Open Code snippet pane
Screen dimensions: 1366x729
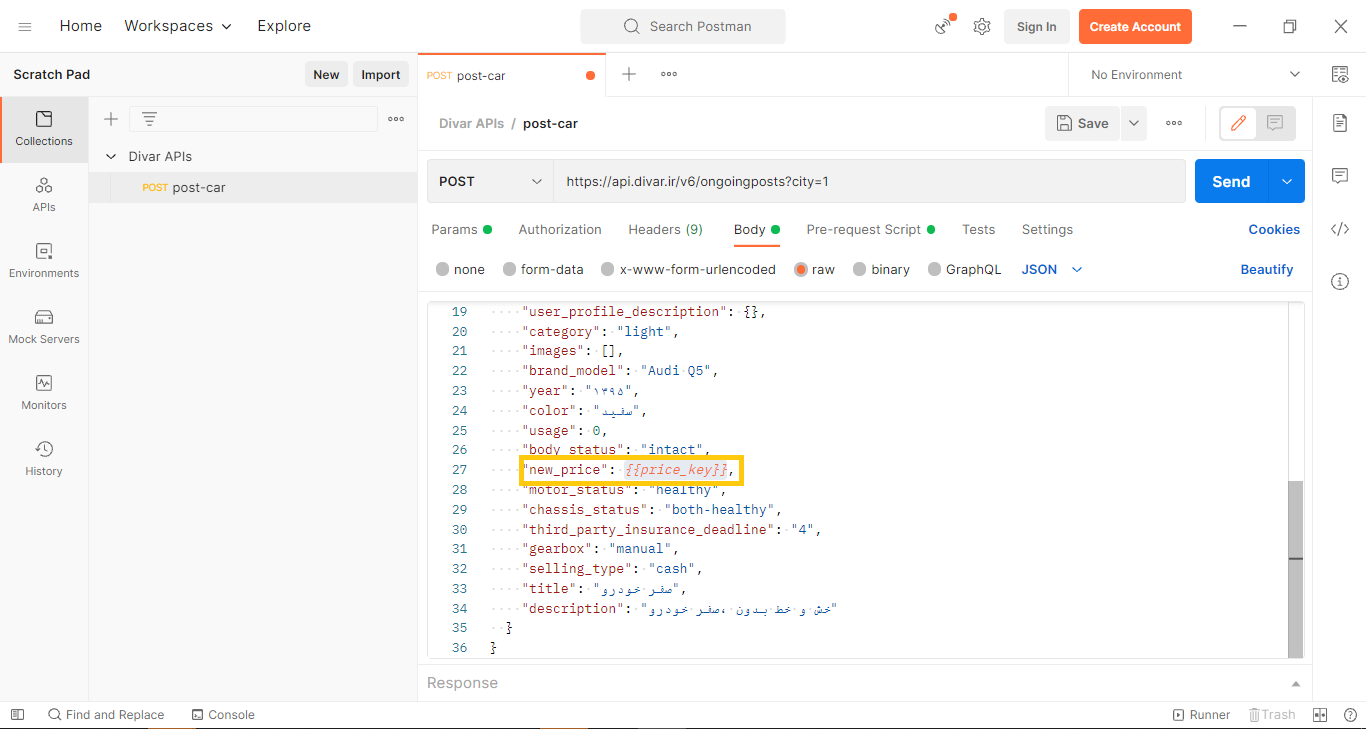click(1340, 229)
